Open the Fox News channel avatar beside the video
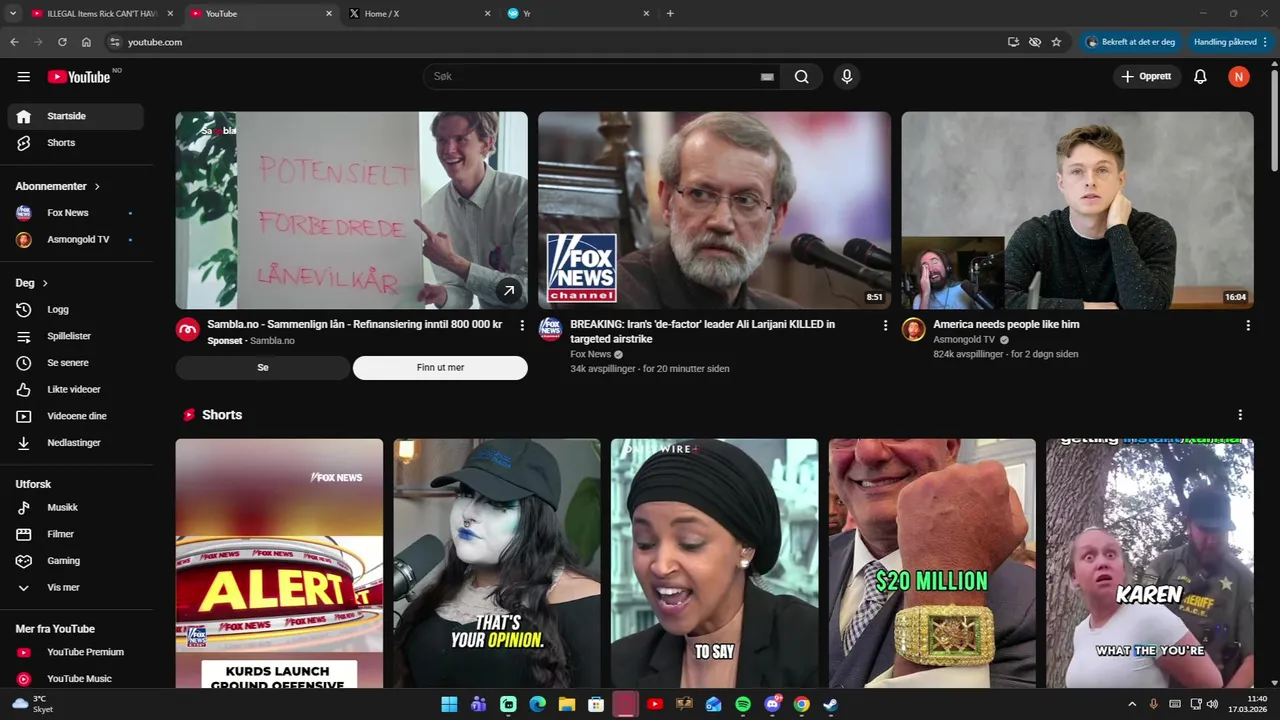 click(550, 329)
